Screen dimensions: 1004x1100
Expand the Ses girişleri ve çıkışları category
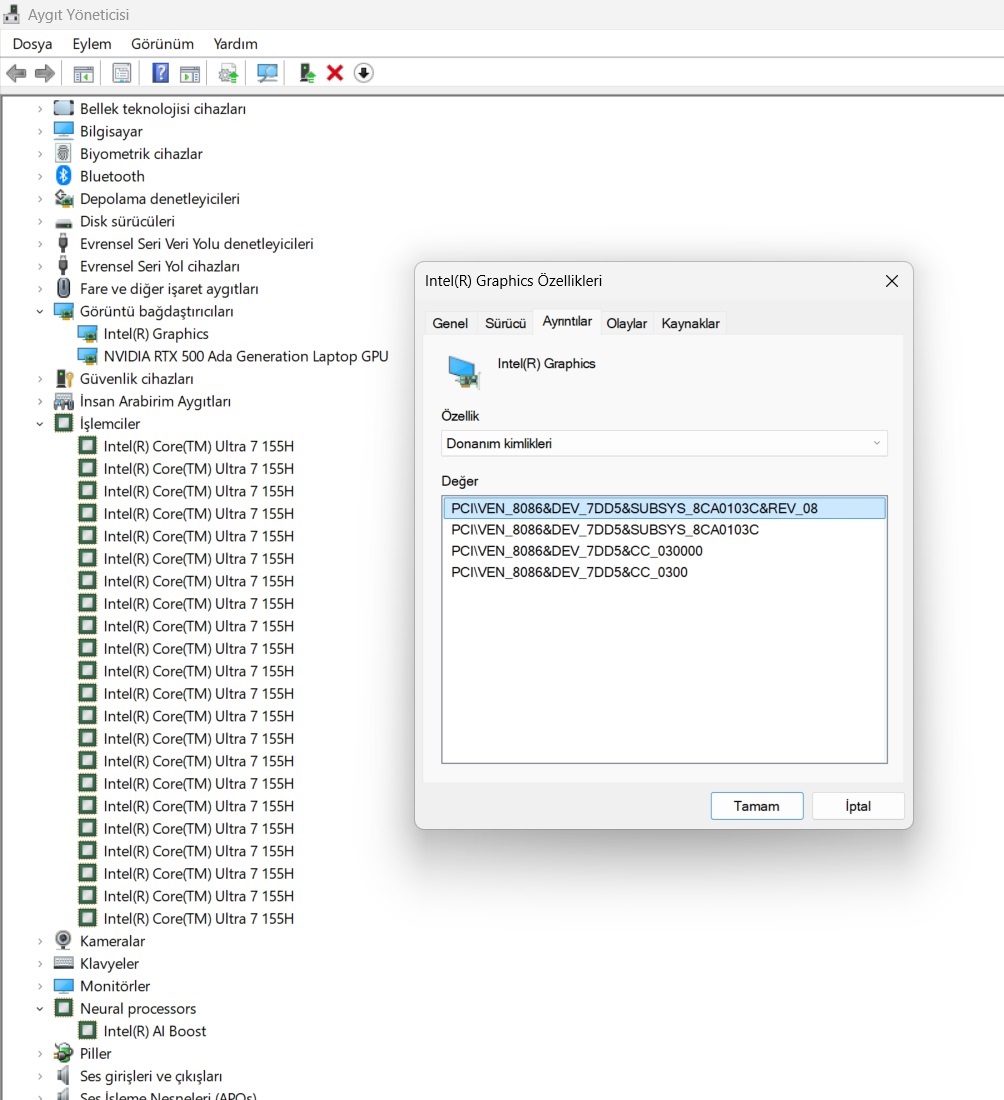pyautogui.click(x=40, y=1076)
